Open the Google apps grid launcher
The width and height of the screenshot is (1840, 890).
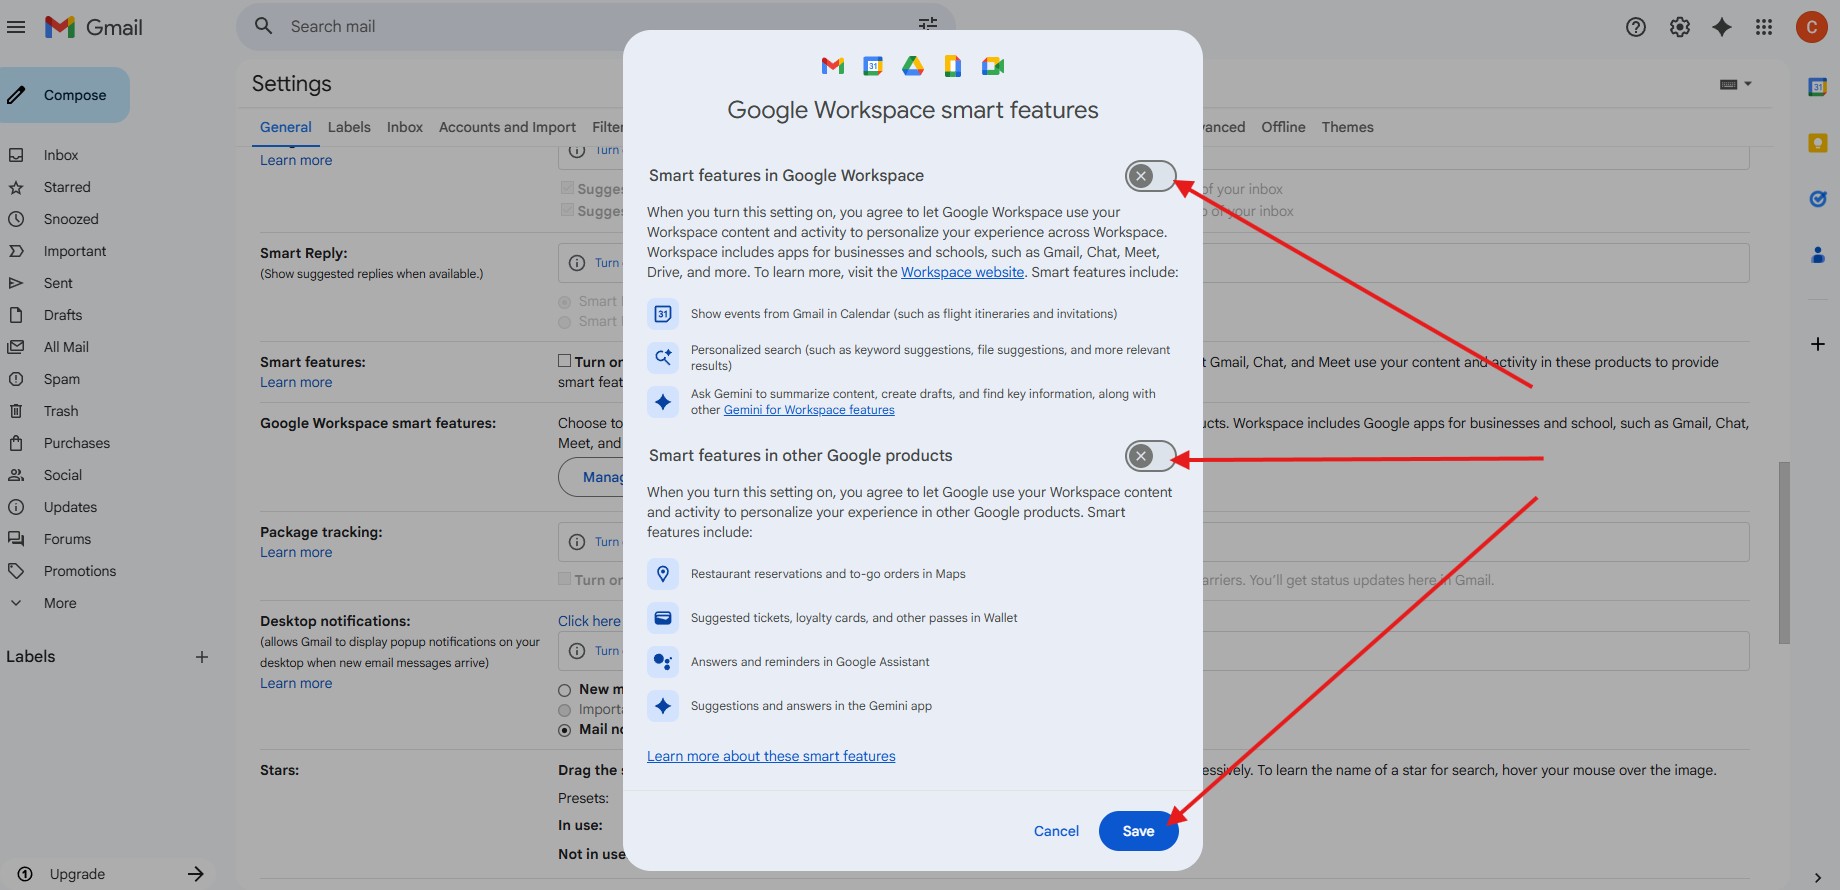(x=1764, y=27)
